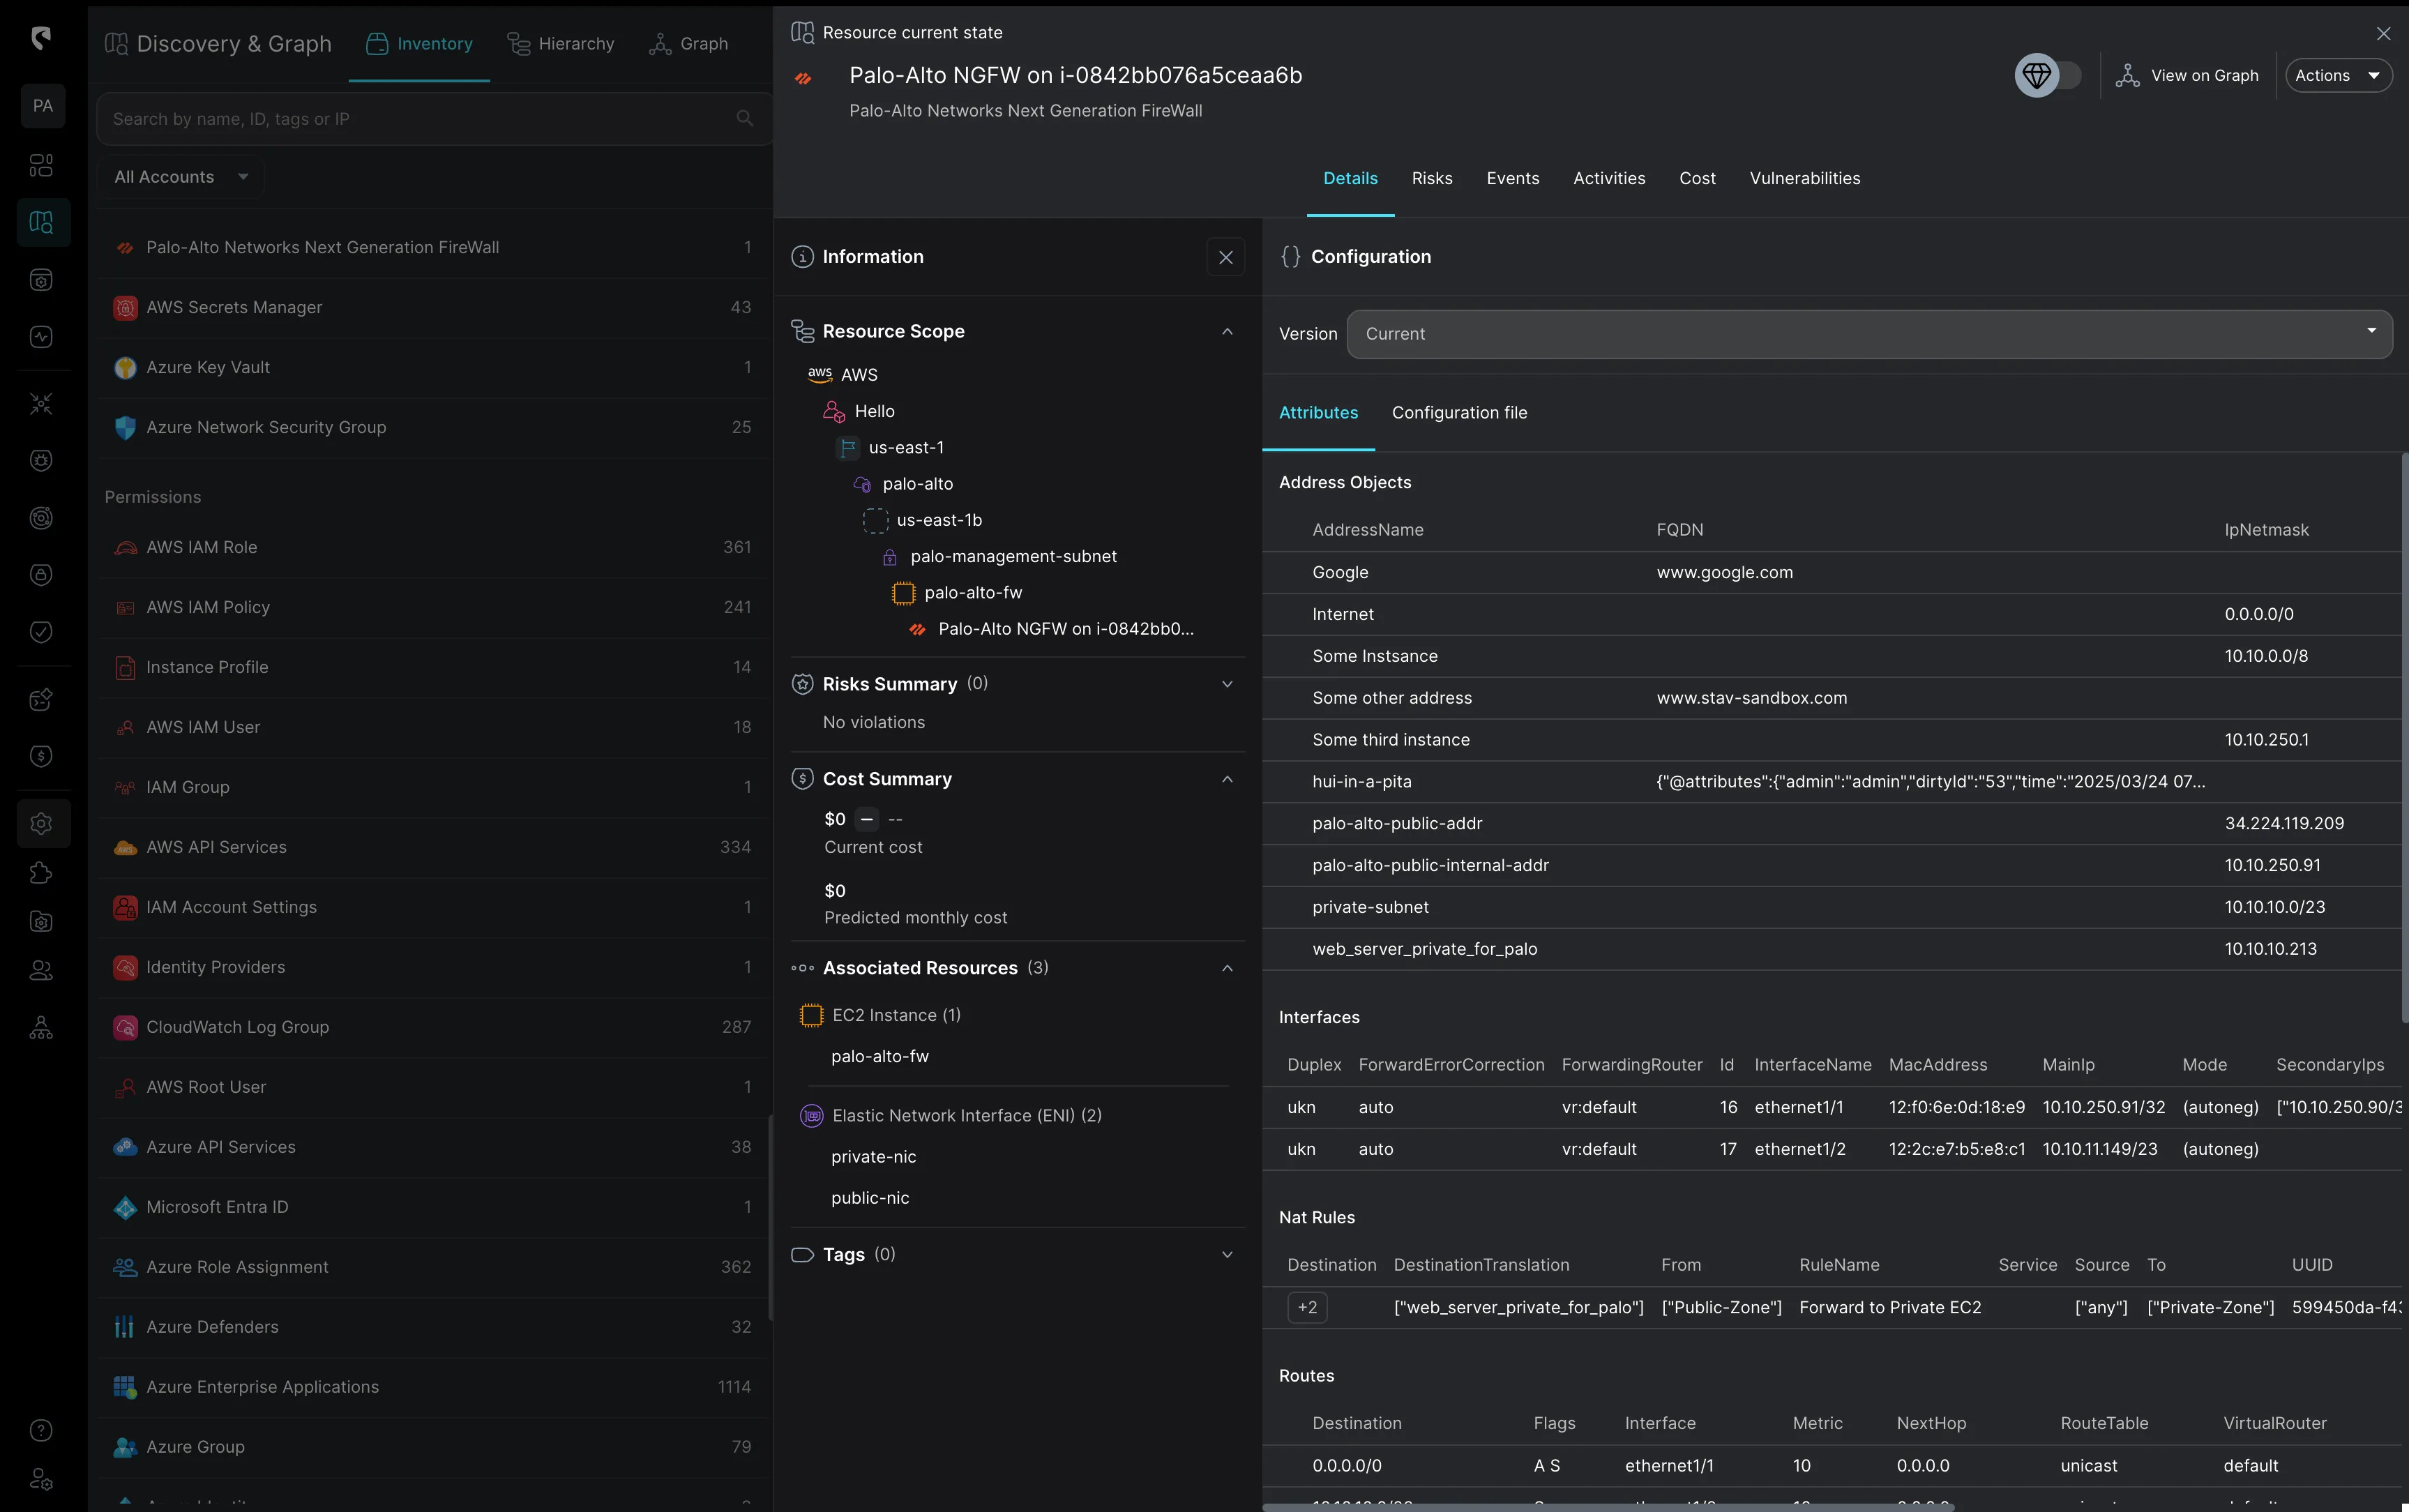Open the public-nic associated resource
2409x1512 pixels.
coord(870,1198)
